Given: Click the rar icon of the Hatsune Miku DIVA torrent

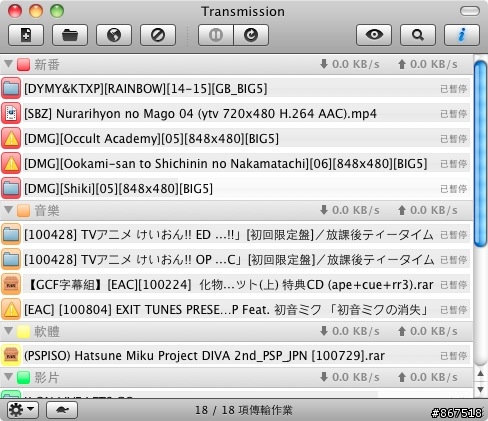Looking at the screenshot, I should click(x=11, y=355).
